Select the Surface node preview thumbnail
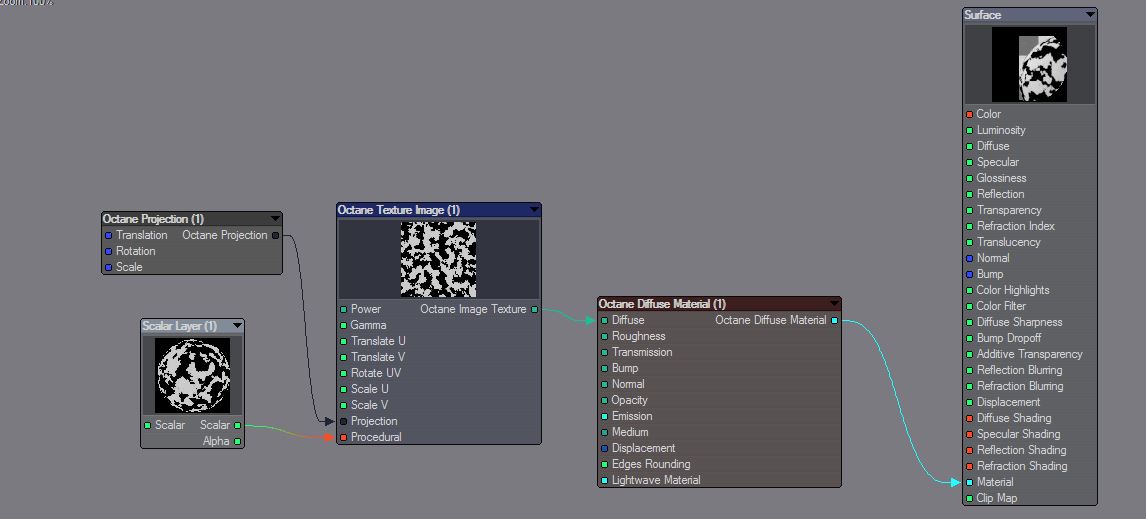This screenshot has height=519, width=1146. pyautogui.click(x=1029, y=64)
